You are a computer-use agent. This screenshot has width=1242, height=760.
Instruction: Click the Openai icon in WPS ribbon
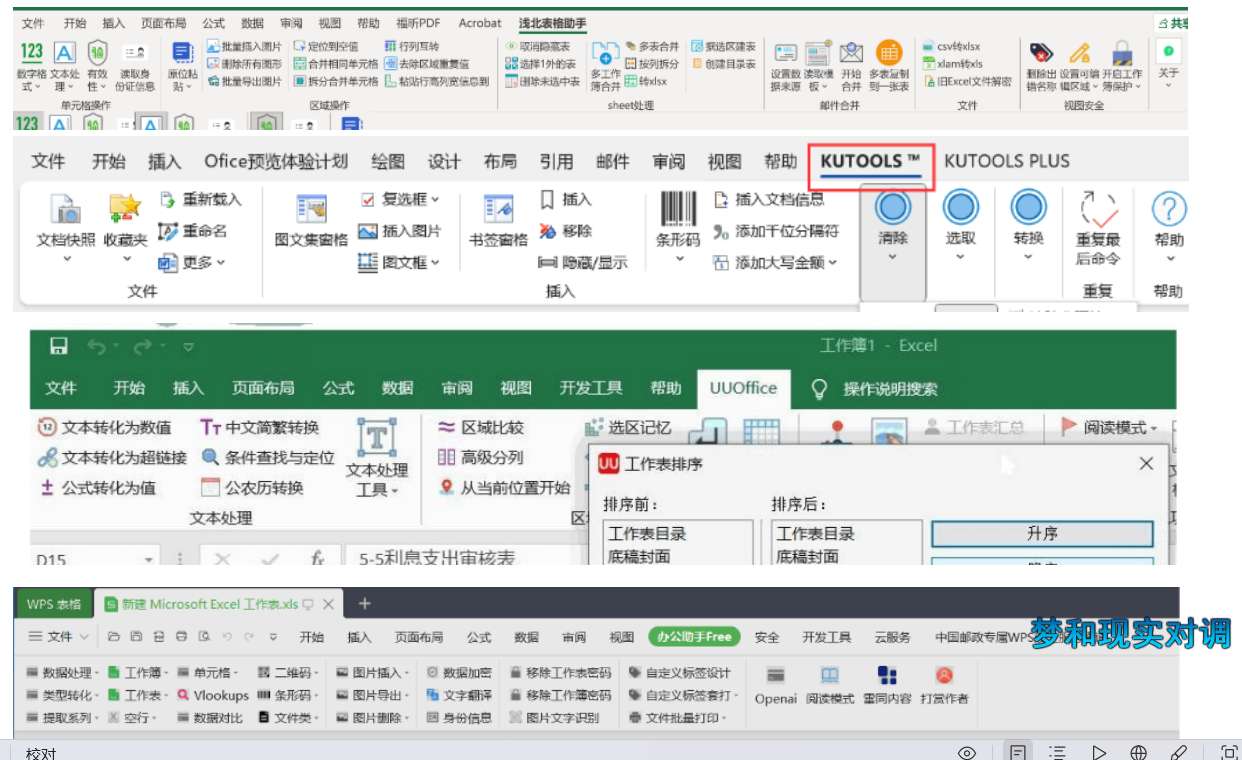(x=775, y=676)
